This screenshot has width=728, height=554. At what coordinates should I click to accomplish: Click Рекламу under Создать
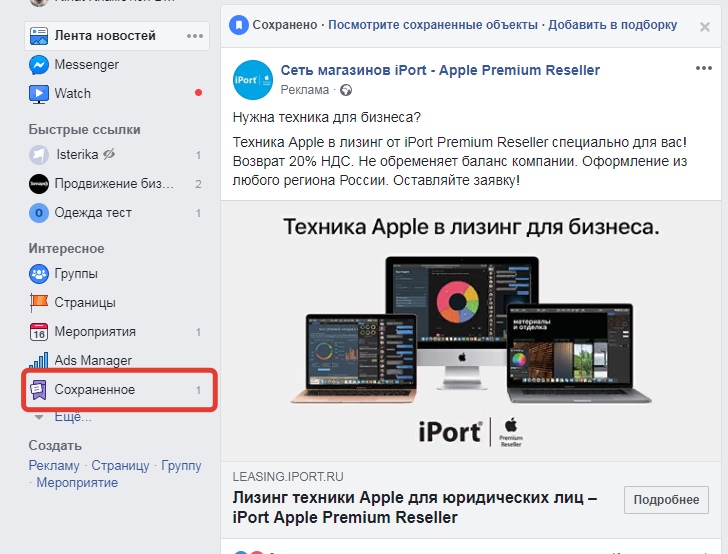click(54, 465)
